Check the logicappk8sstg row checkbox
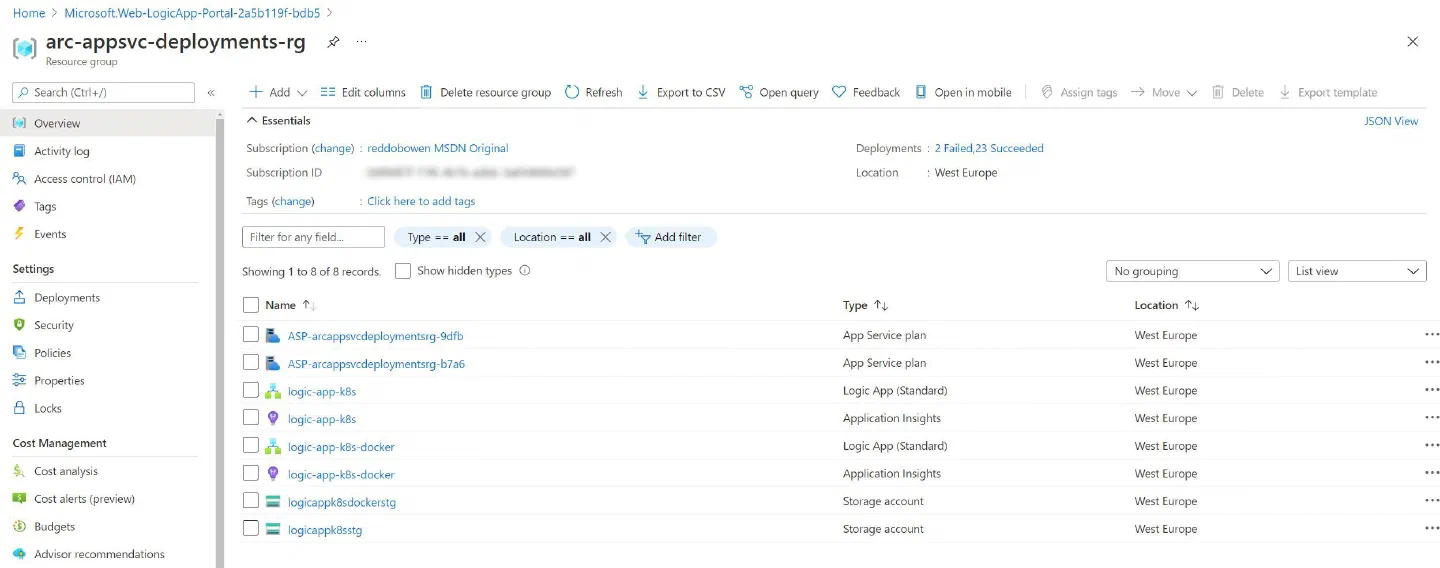The height and width of the screenshot is (568, 1440). click(251, 529)
